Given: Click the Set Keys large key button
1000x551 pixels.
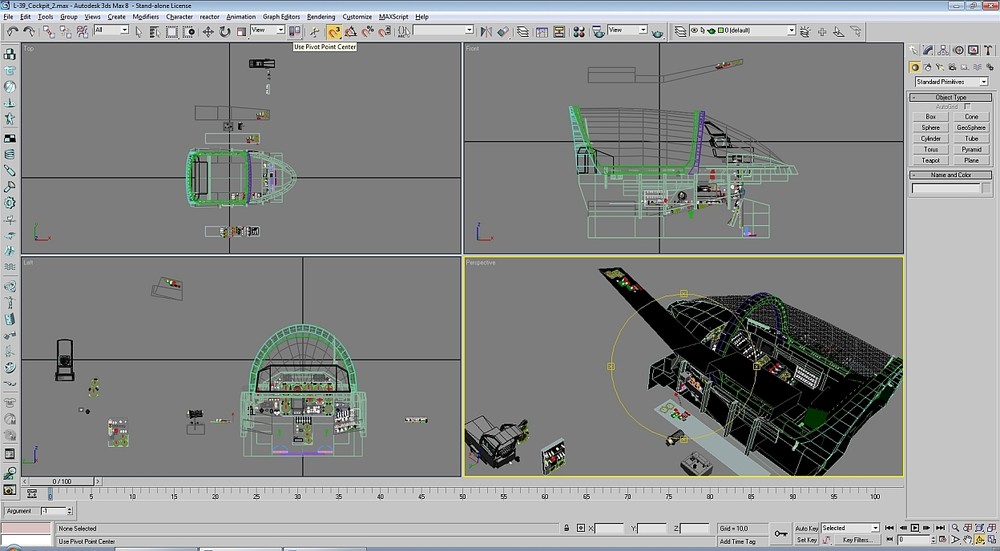Looking at the screenshot, I should (779, 534).
